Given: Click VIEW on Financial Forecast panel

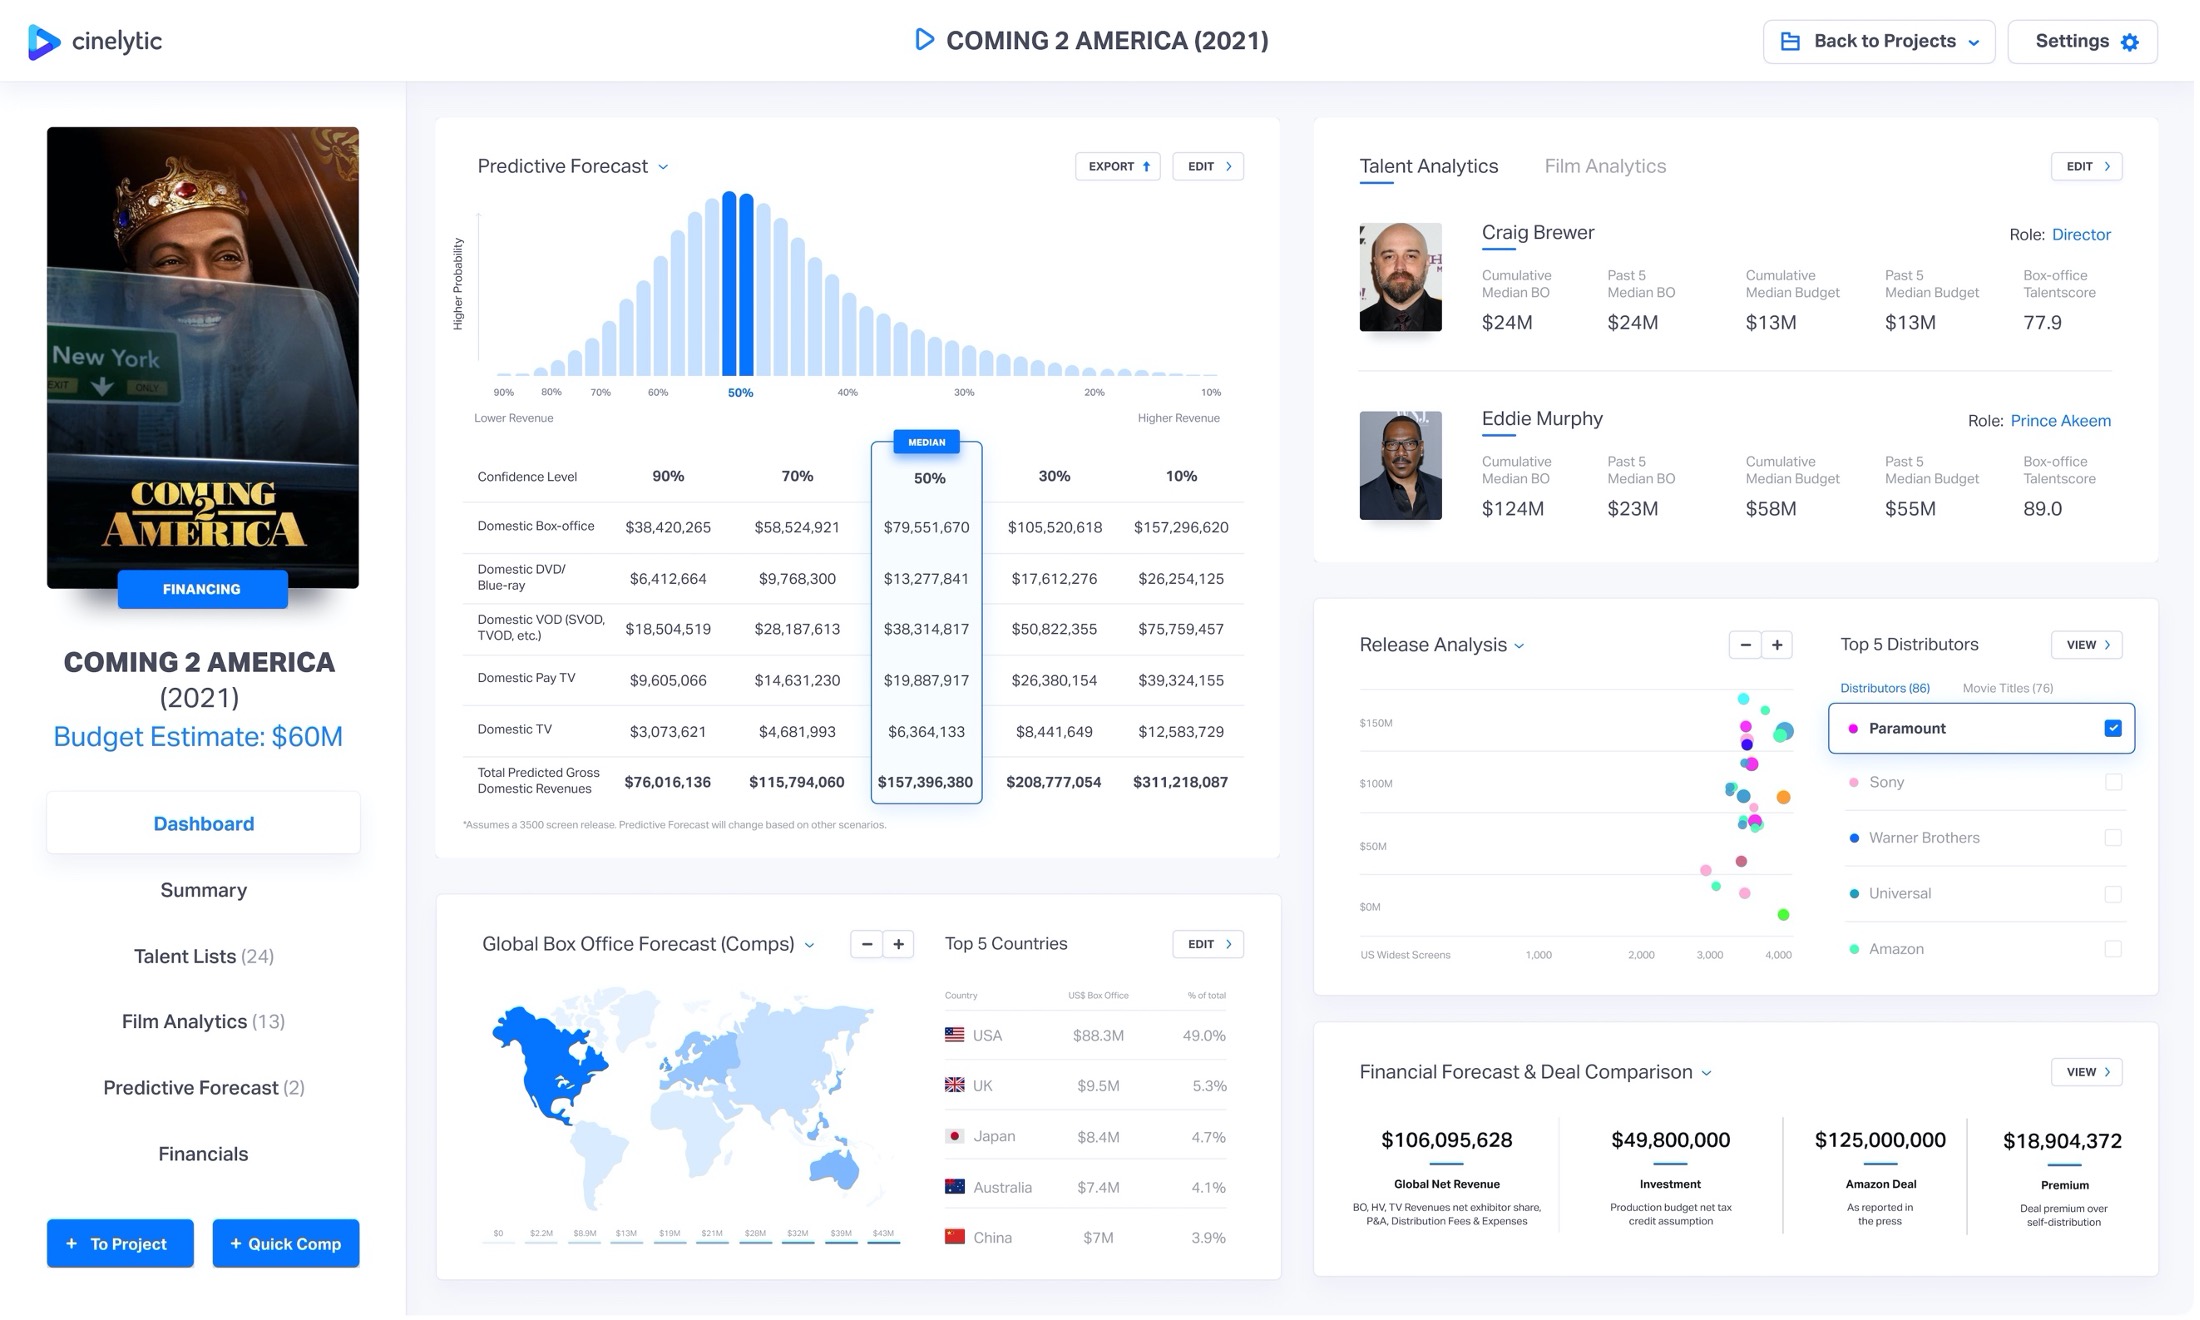Looking at the screenshot, I should tap(2087, 1072).
